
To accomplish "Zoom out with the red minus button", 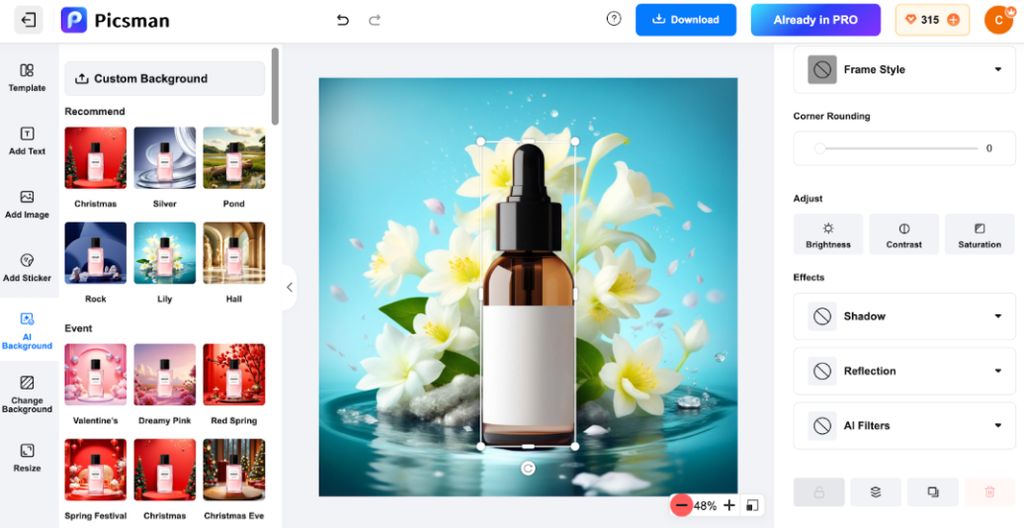I will [x=681, y=505].
